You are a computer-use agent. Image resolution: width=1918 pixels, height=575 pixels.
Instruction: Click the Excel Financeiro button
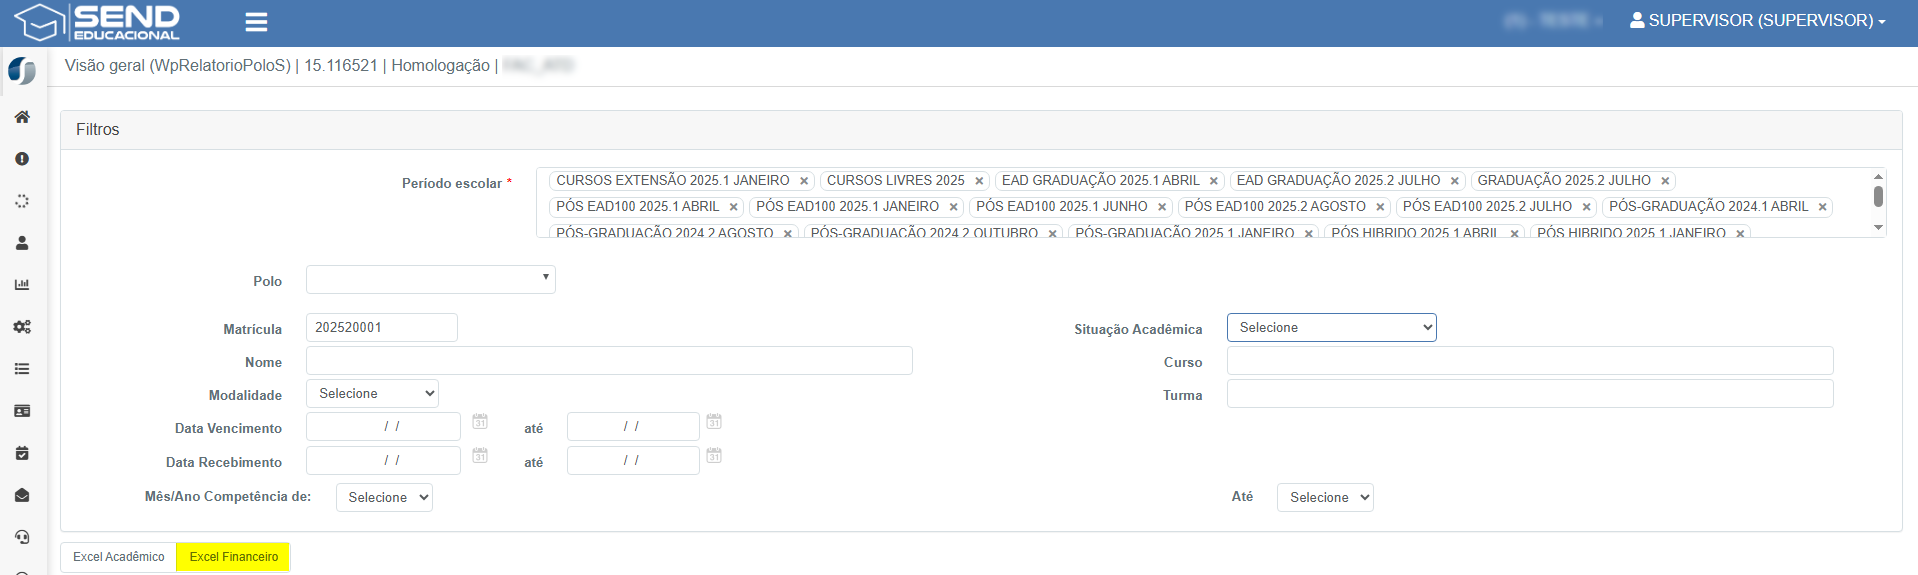(x=234, y=557)
